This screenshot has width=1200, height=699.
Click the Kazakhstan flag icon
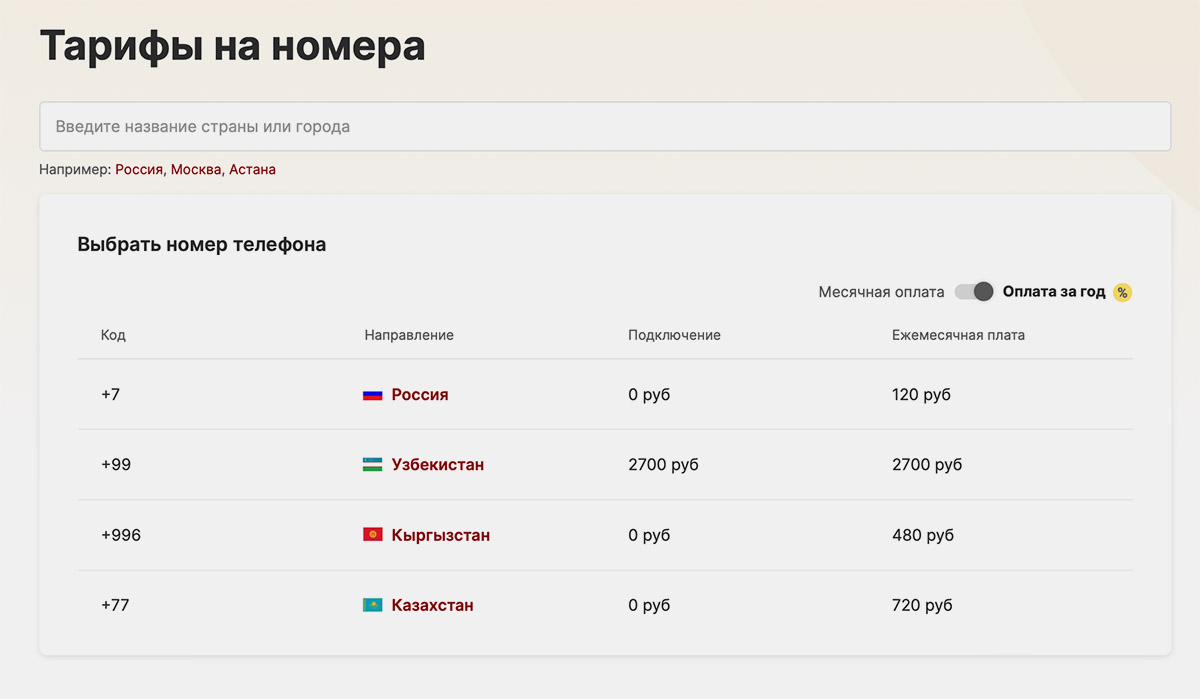(372, 605)
